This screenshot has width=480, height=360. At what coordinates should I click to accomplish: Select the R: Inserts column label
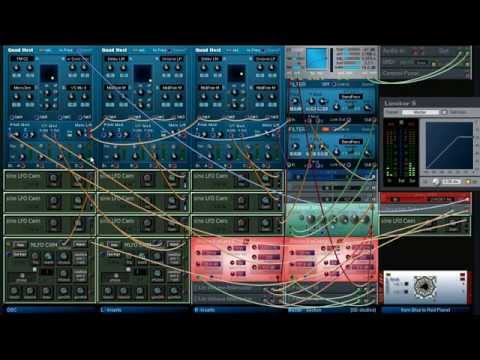click(x=205, y=310)
